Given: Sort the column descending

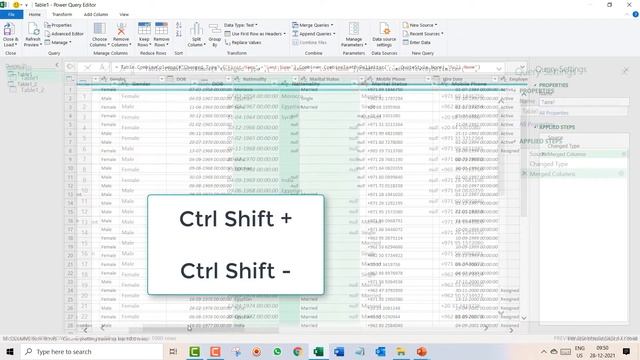Looking at the screenshot, I should click(x=179, y=34).
